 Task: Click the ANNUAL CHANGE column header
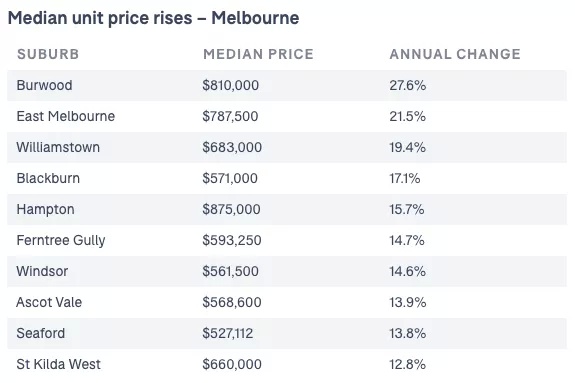point(455,54)
